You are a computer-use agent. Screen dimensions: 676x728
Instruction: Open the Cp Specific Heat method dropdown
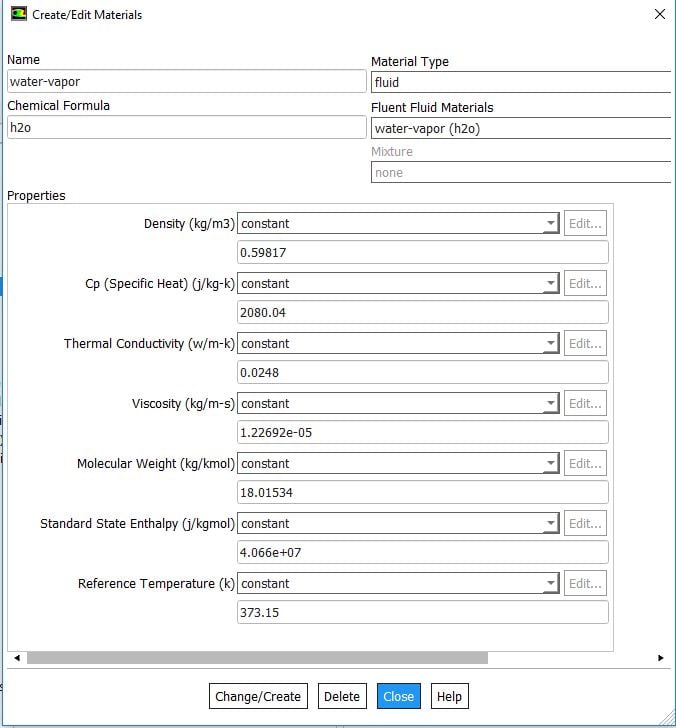point(398,283)
